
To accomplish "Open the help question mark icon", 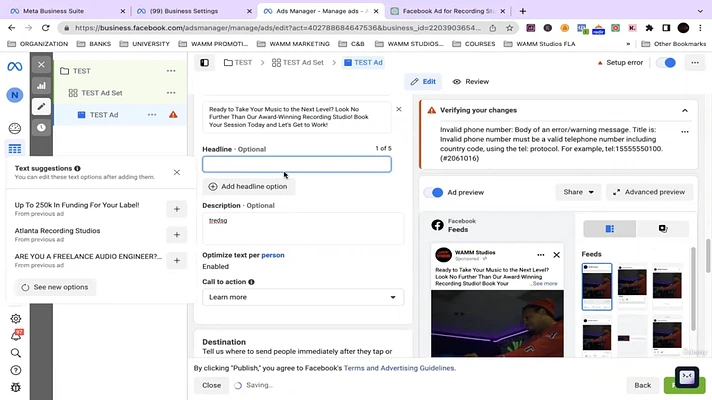I will [x=15, y=370].
